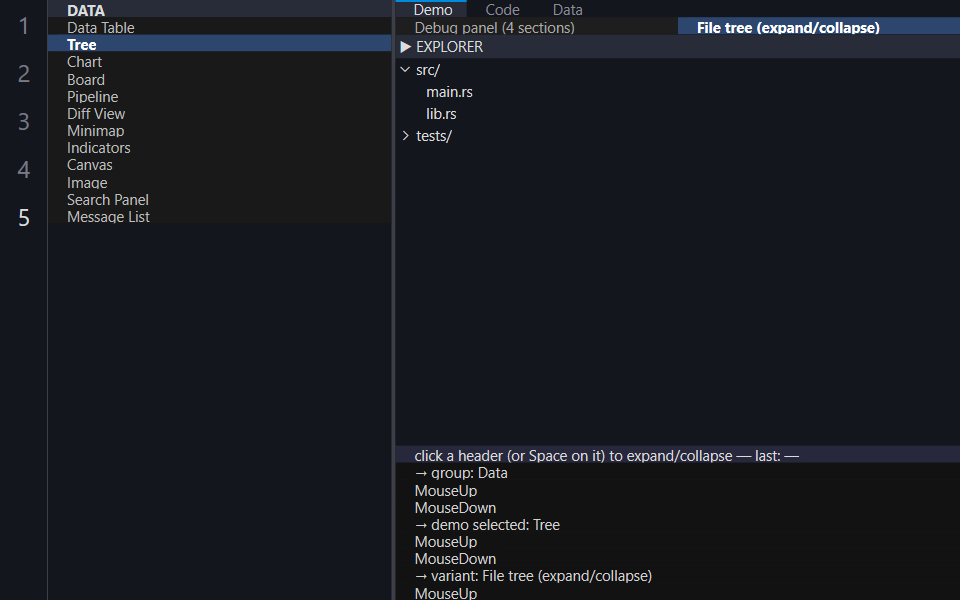Select group number 3 in sidebar

23,121
